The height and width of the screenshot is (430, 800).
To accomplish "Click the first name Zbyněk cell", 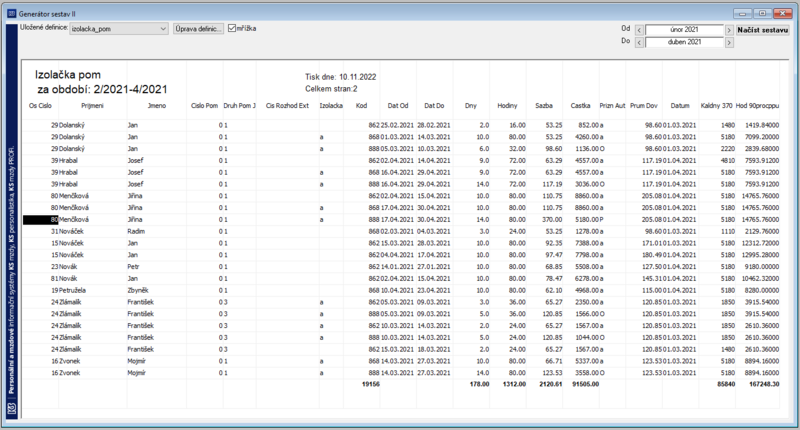I will point(138,290).
